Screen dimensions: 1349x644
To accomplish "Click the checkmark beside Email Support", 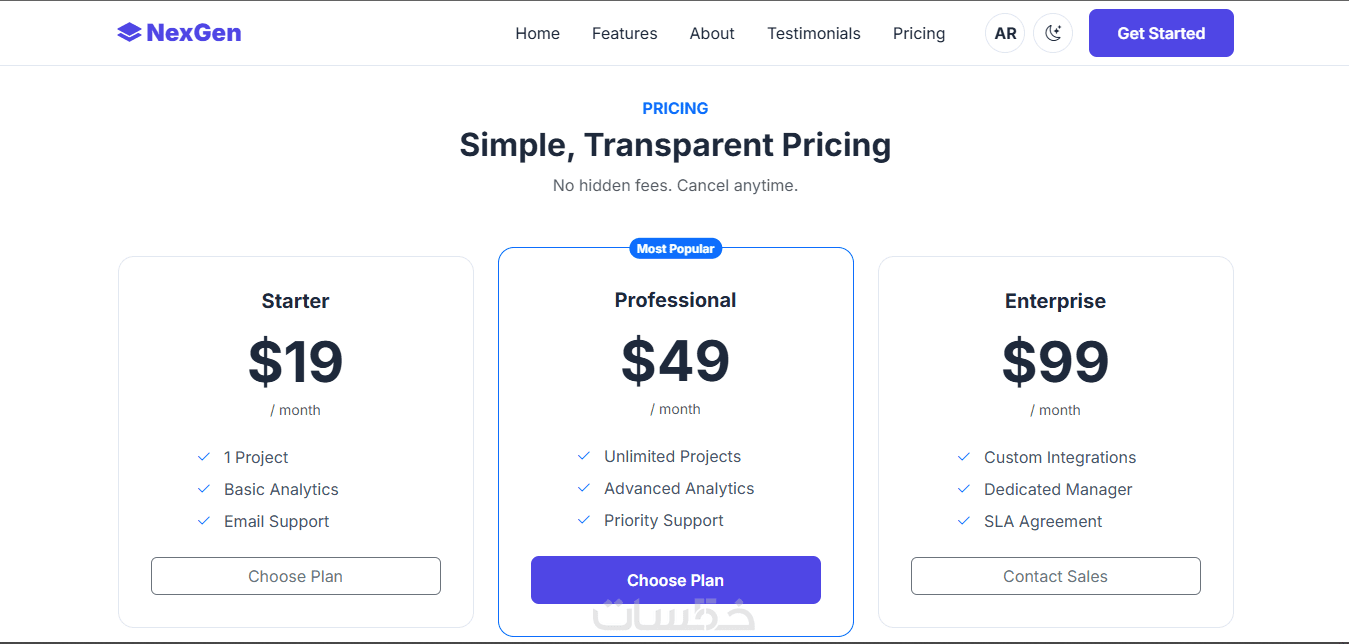I will click(x=204, y=521).
